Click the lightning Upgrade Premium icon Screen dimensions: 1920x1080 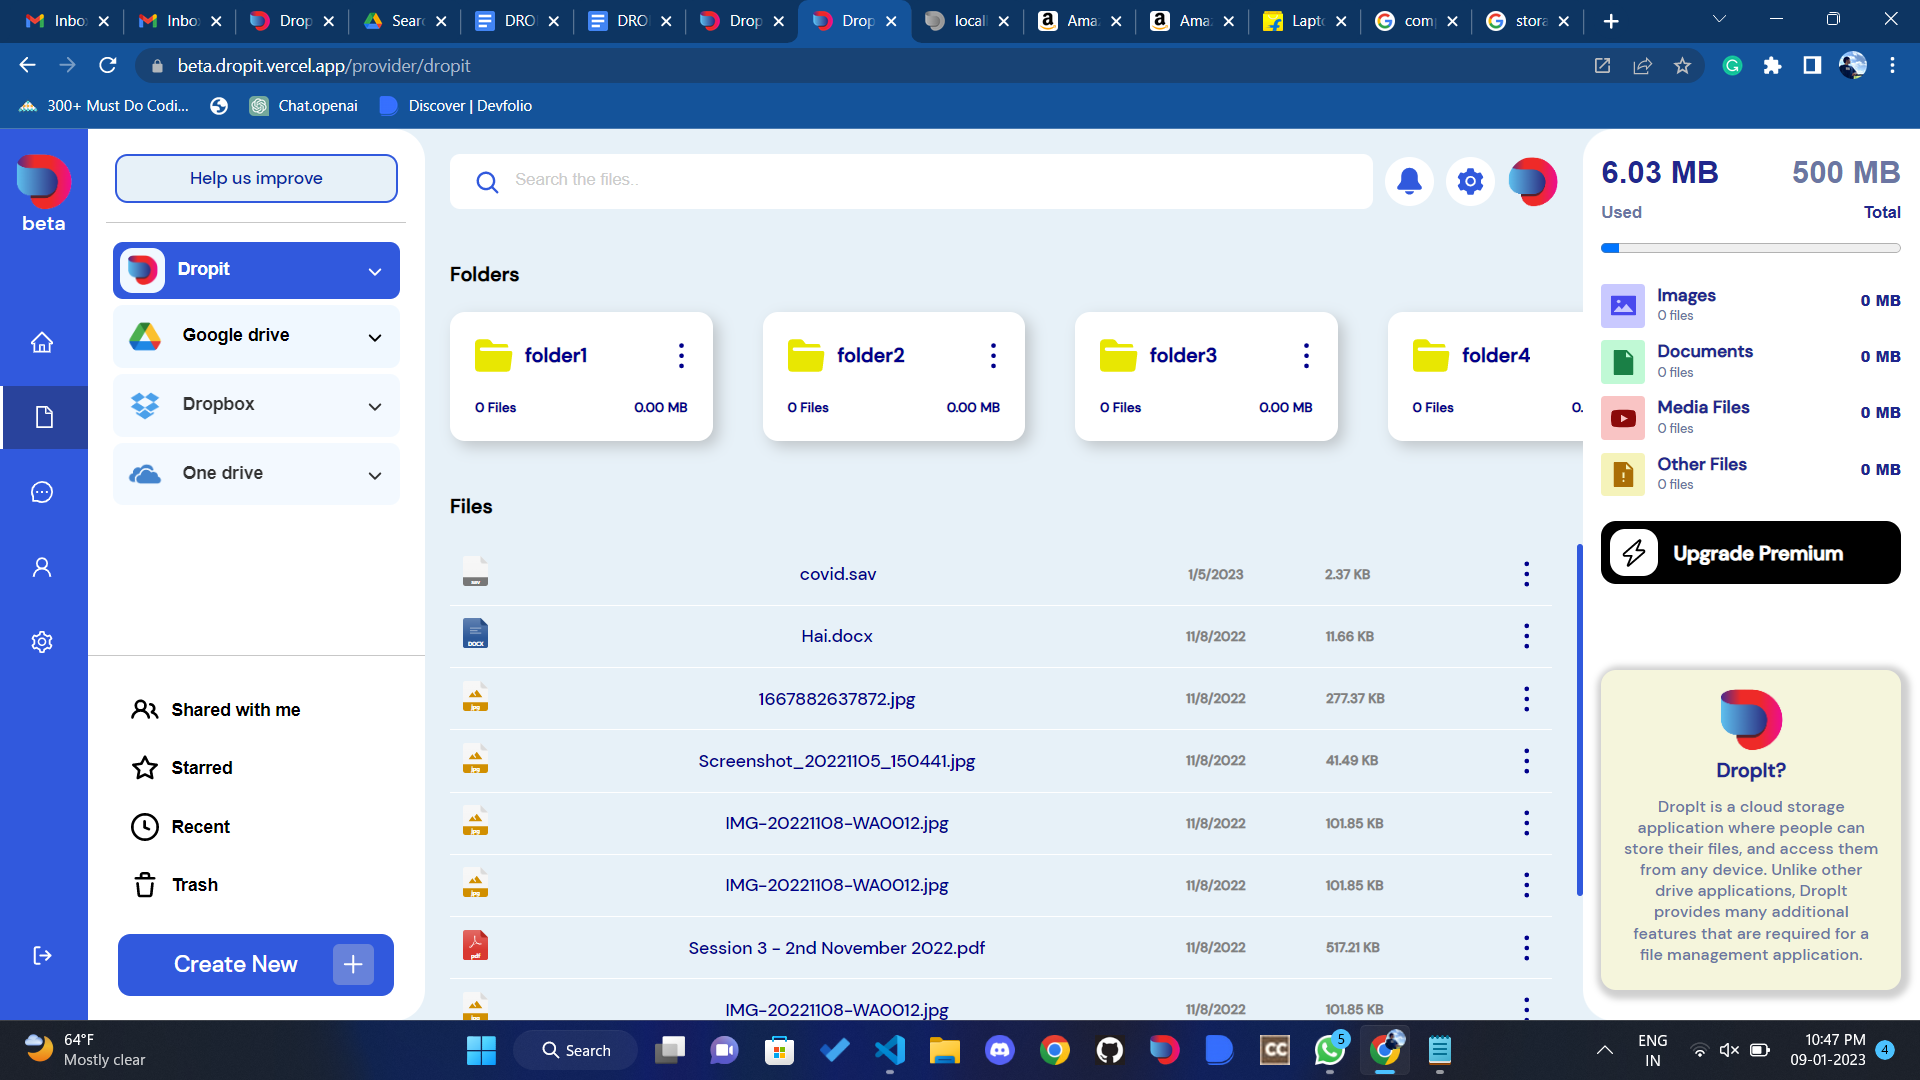pos(1634,553)
